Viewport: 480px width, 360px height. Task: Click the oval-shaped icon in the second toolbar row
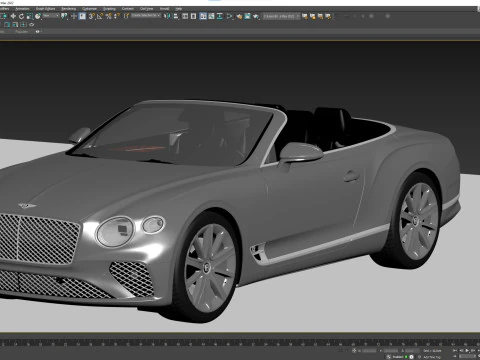coord(32,25)
